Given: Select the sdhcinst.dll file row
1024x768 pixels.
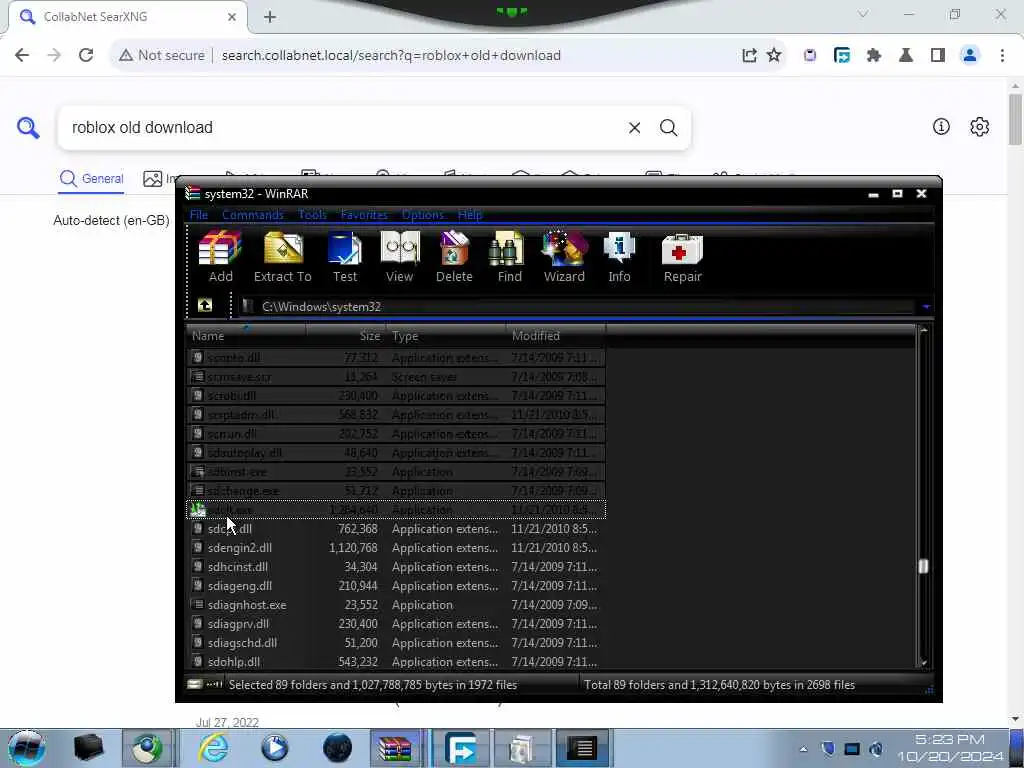Looking at the screenshot, I should [396, 567].
